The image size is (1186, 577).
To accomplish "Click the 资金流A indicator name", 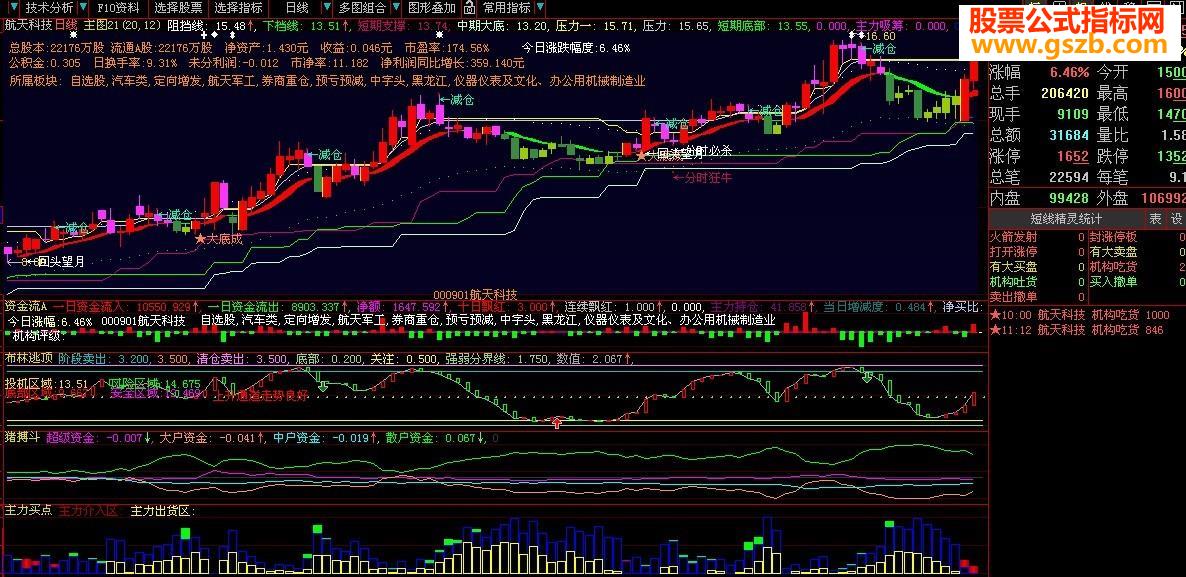I will pos(26,306).
